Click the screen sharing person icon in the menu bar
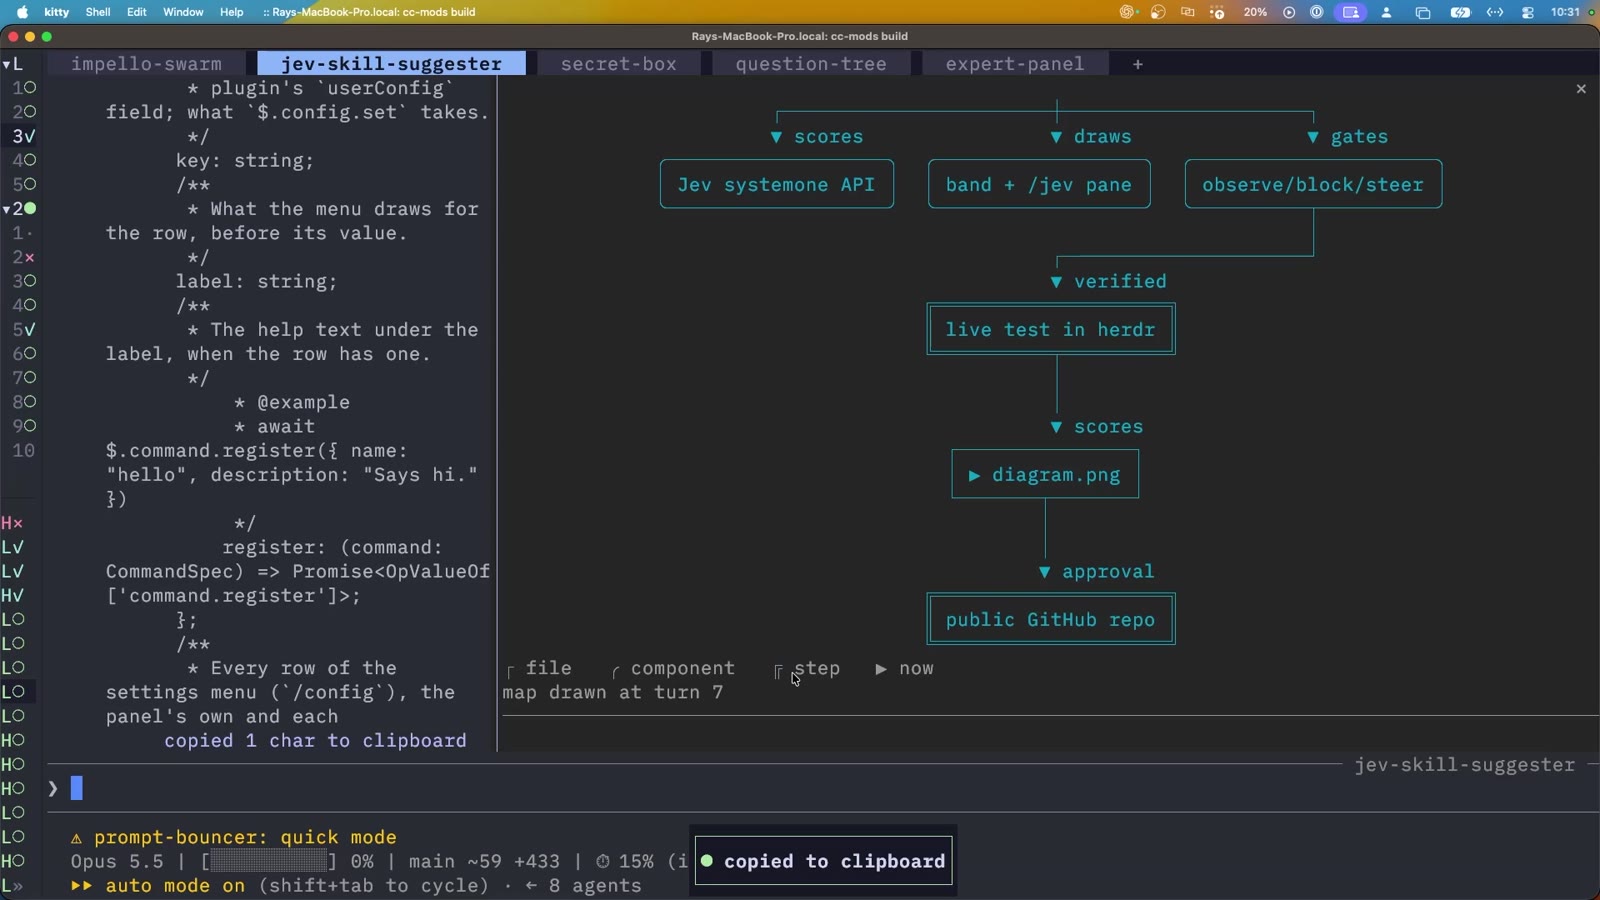Viewport: 1600px width, 900px height. 1350,12
